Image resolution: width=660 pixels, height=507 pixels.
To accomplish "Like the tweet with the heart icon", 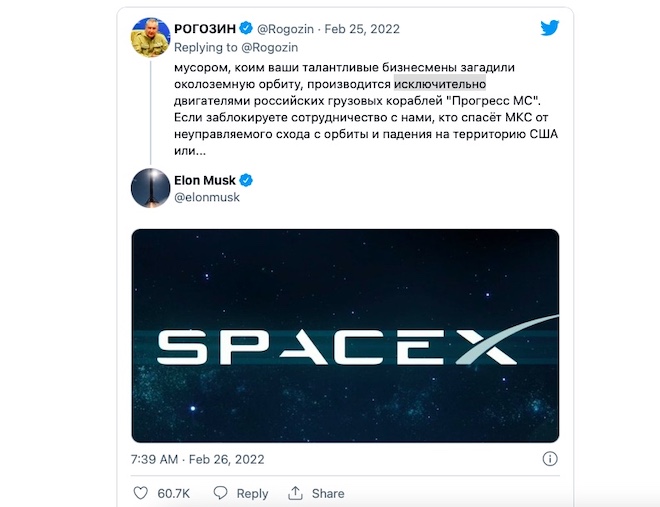I will (140, 493).
